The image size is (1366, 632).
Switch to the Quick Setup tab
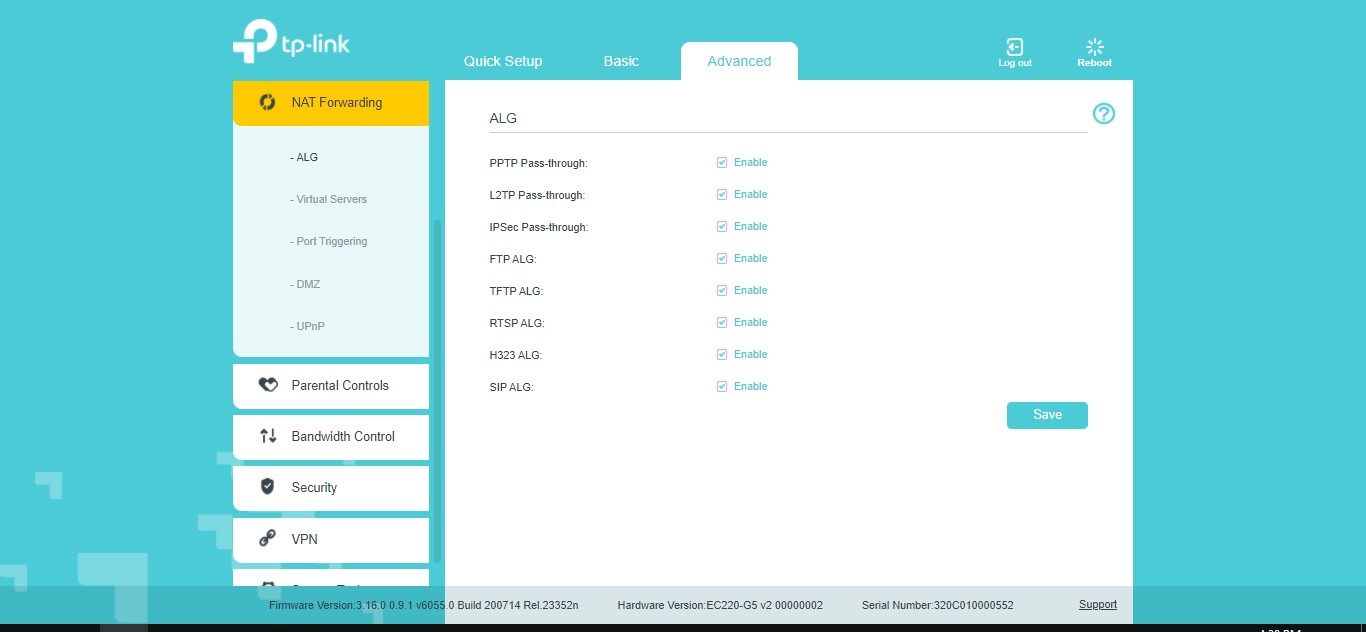coord(502,61)
